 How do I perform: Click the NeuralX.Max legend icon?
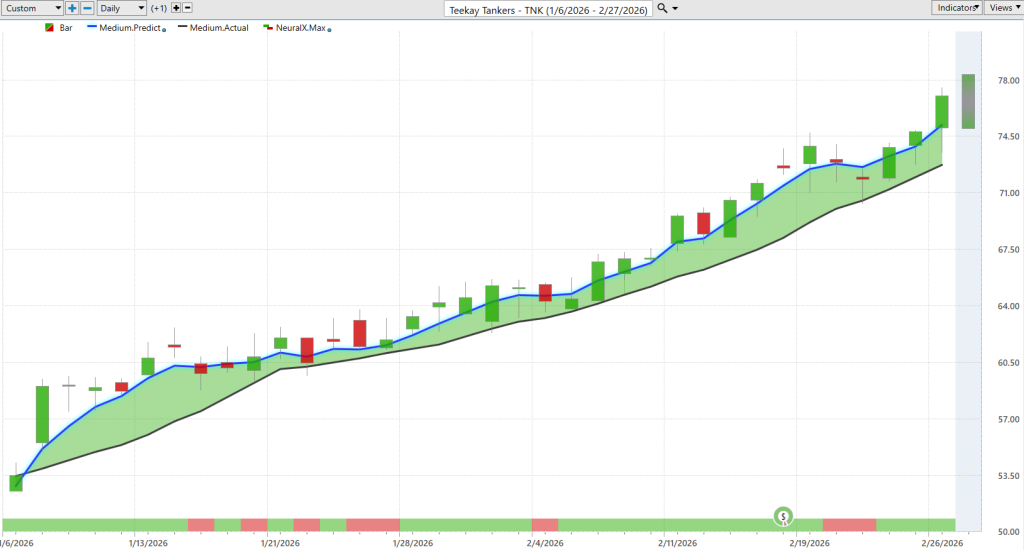coord(268,27)
